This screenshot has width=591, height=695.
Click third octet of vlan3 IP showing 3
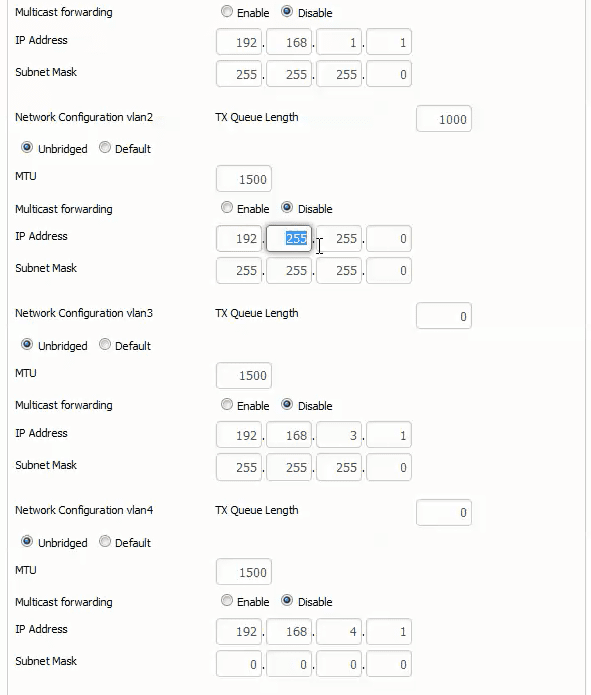pyautogui.click(x=339, y=435)
